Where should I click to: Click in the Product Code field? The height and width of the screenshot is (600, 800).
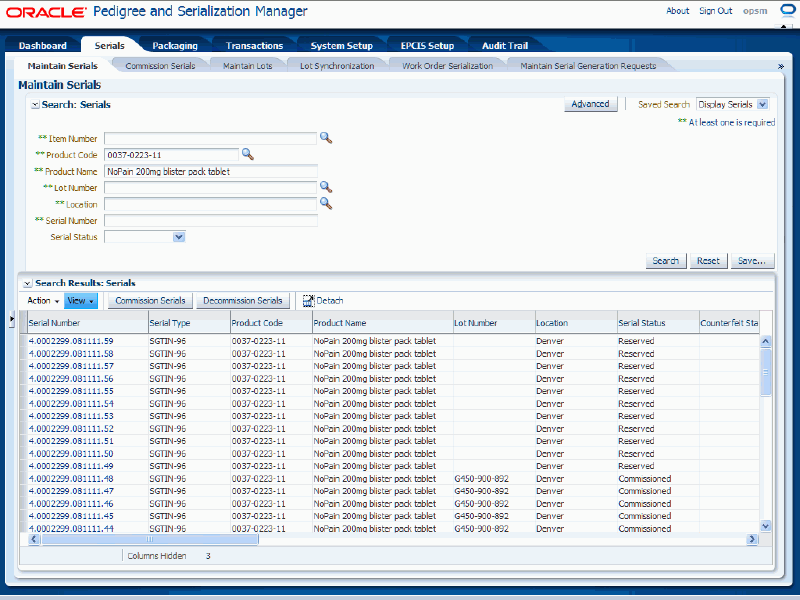[171, 155]
